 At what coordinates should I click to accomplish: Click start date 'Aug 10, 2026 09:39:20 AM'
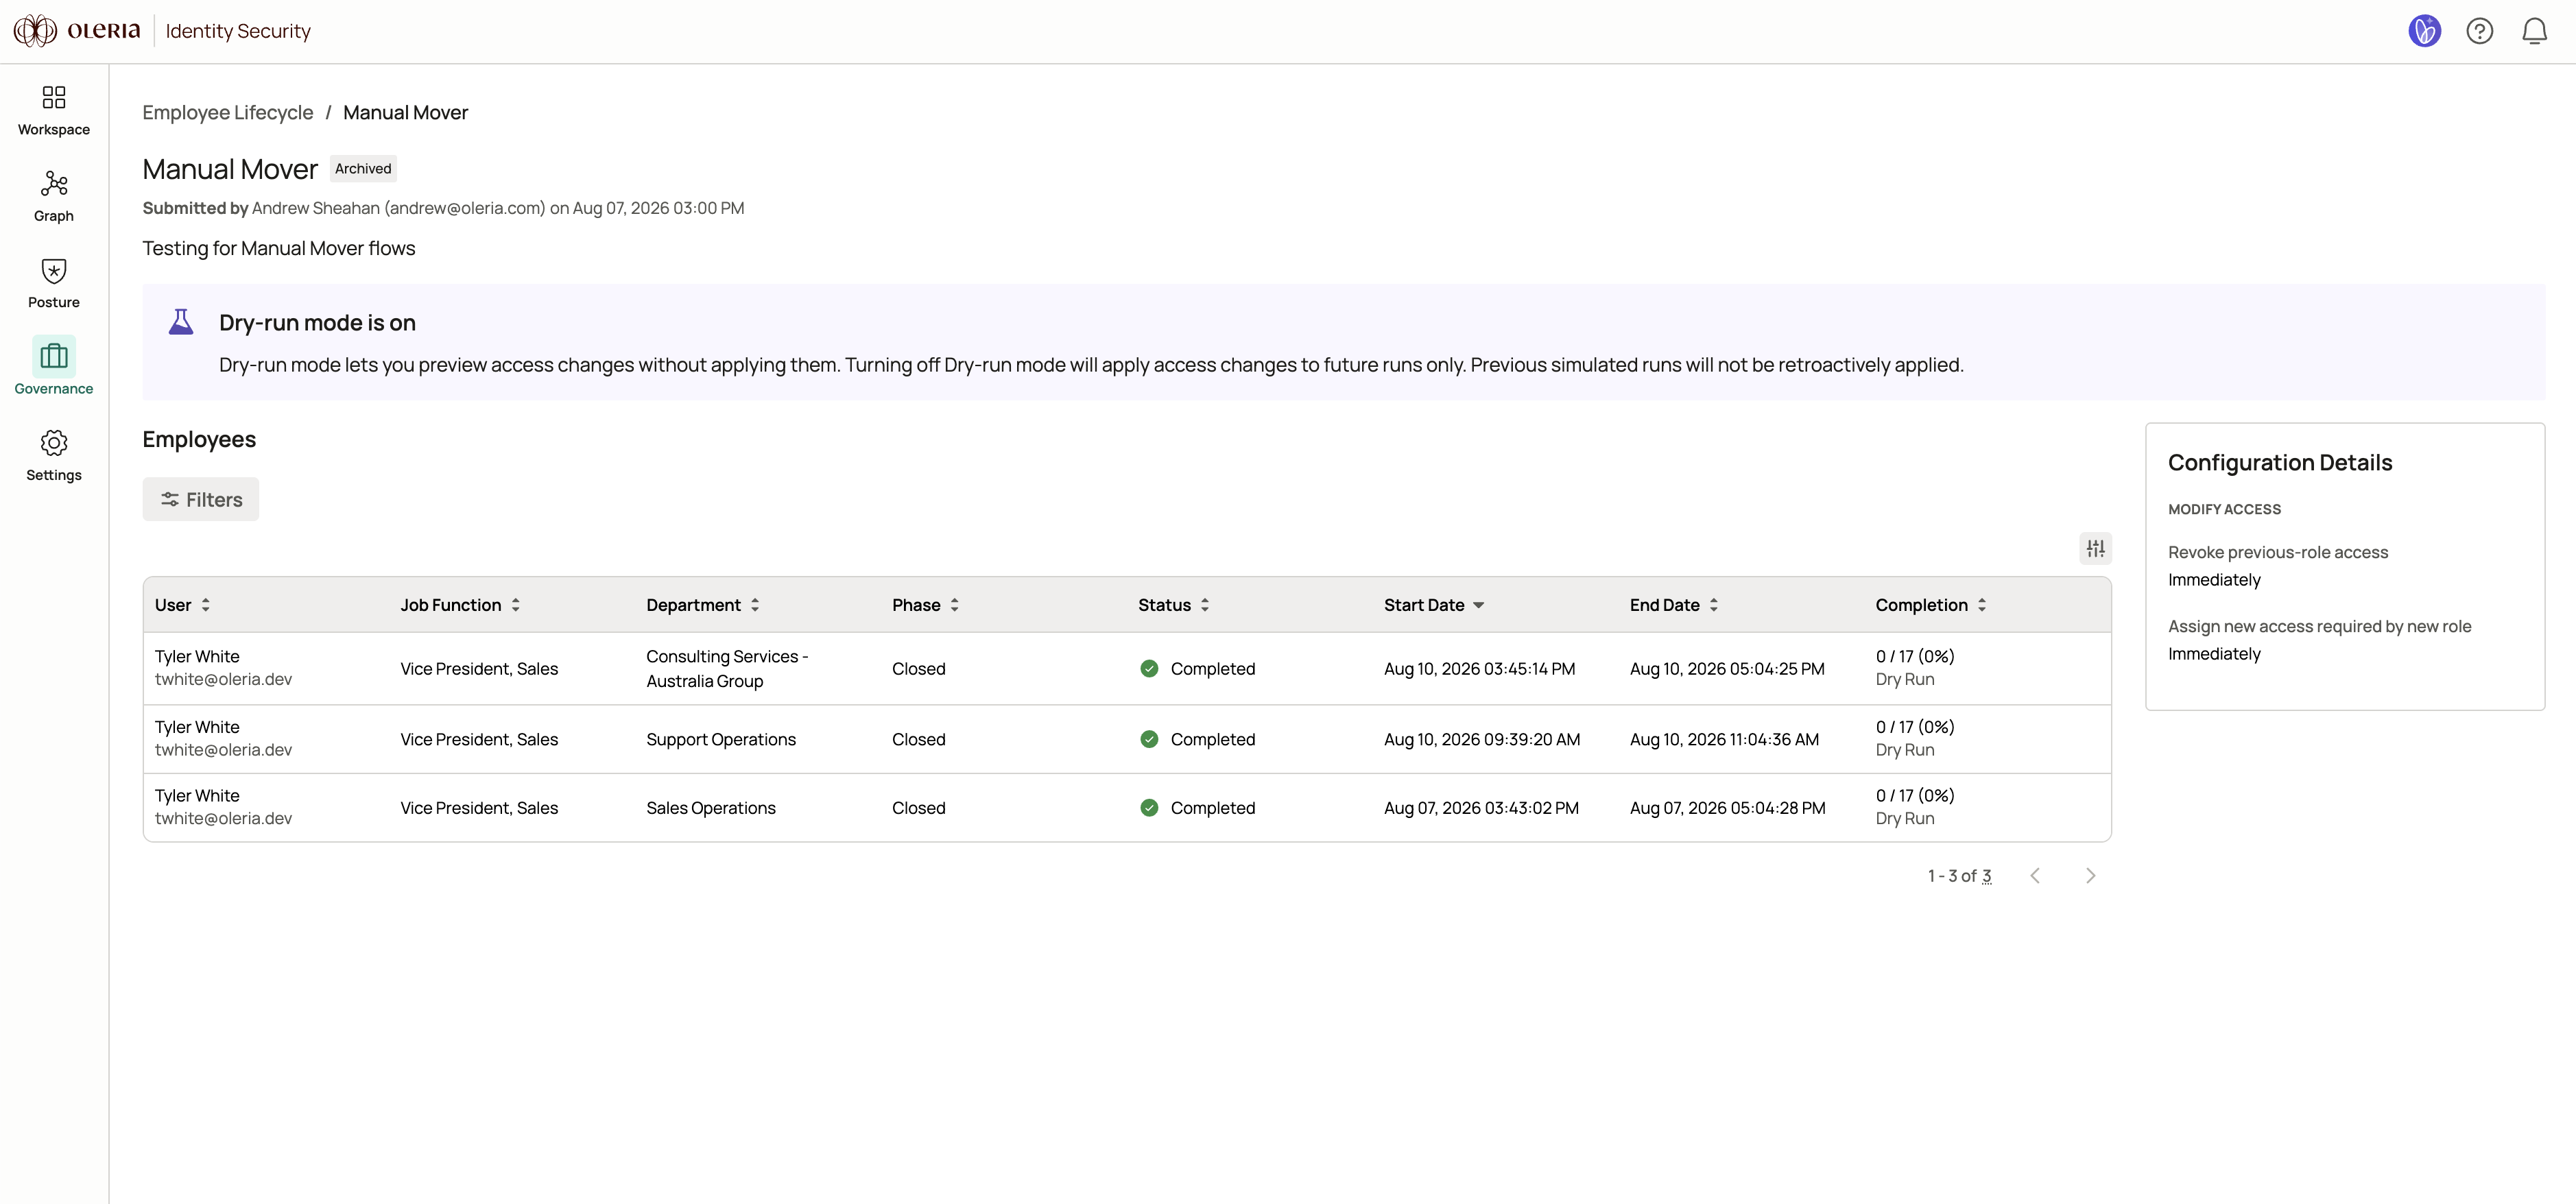1482,739
